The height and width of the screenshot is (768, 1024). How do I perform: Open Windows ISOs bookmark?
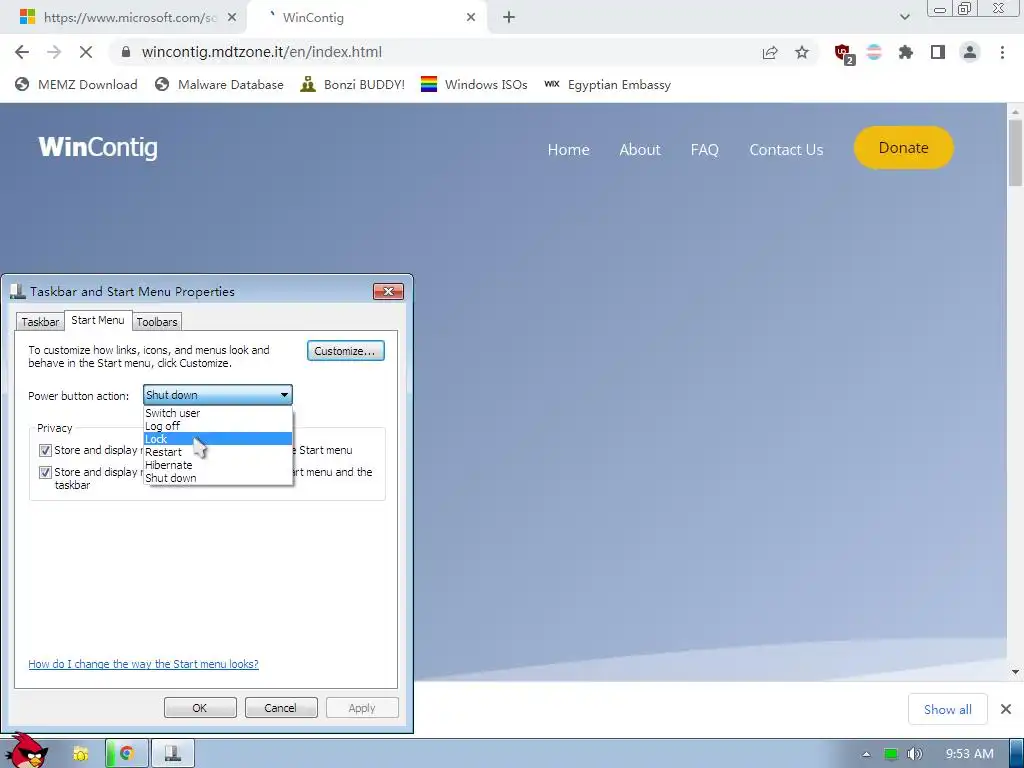(474, 84)
